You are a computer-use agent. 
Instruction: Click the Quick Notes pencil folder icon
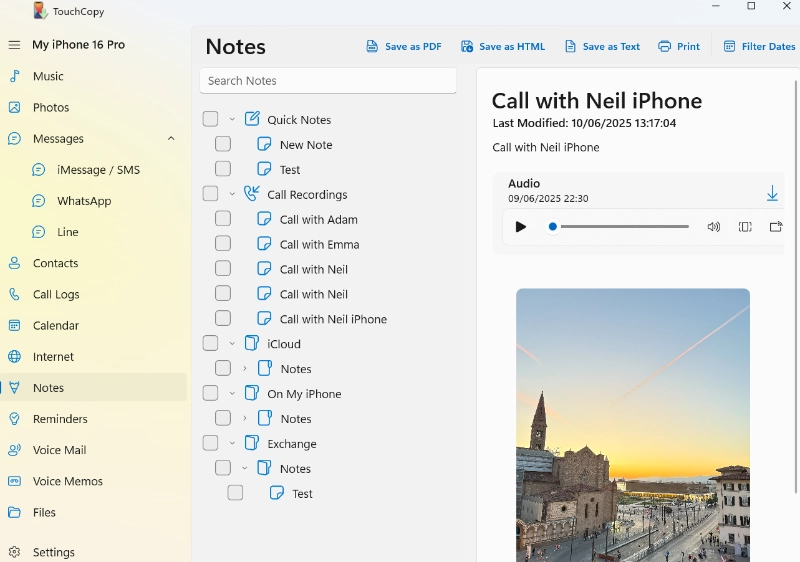[x=252, y=119]
